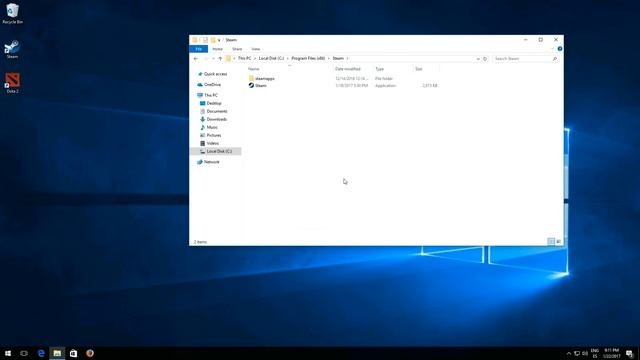Click the 'File folder' type cell

click(384, 78)
